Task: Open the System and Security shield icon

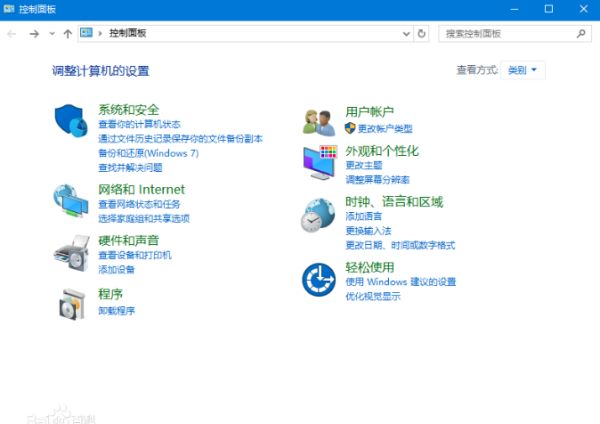Action: coord(71,120)
